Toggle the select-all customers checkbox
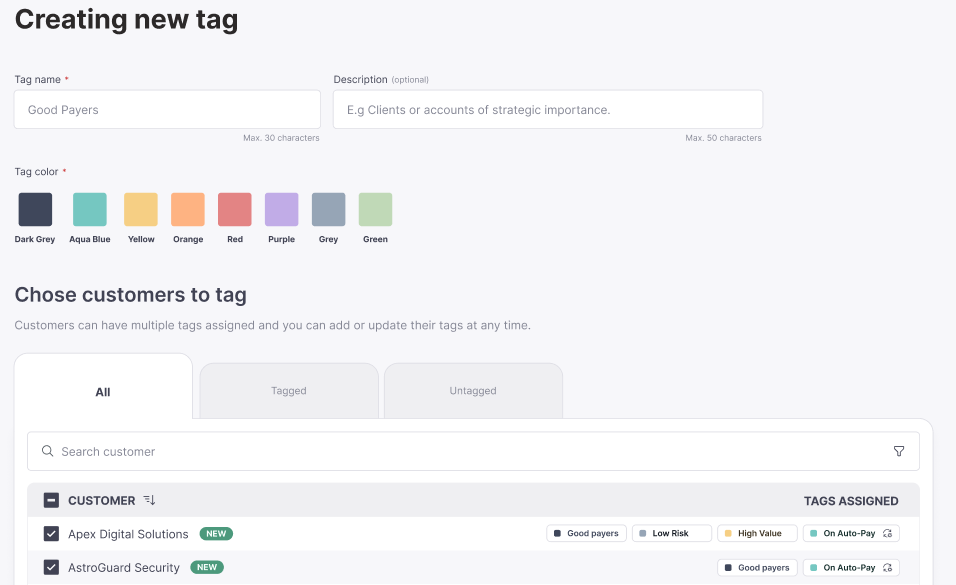The width and height of the screenshot is (956, 585). tap(51, 500)
